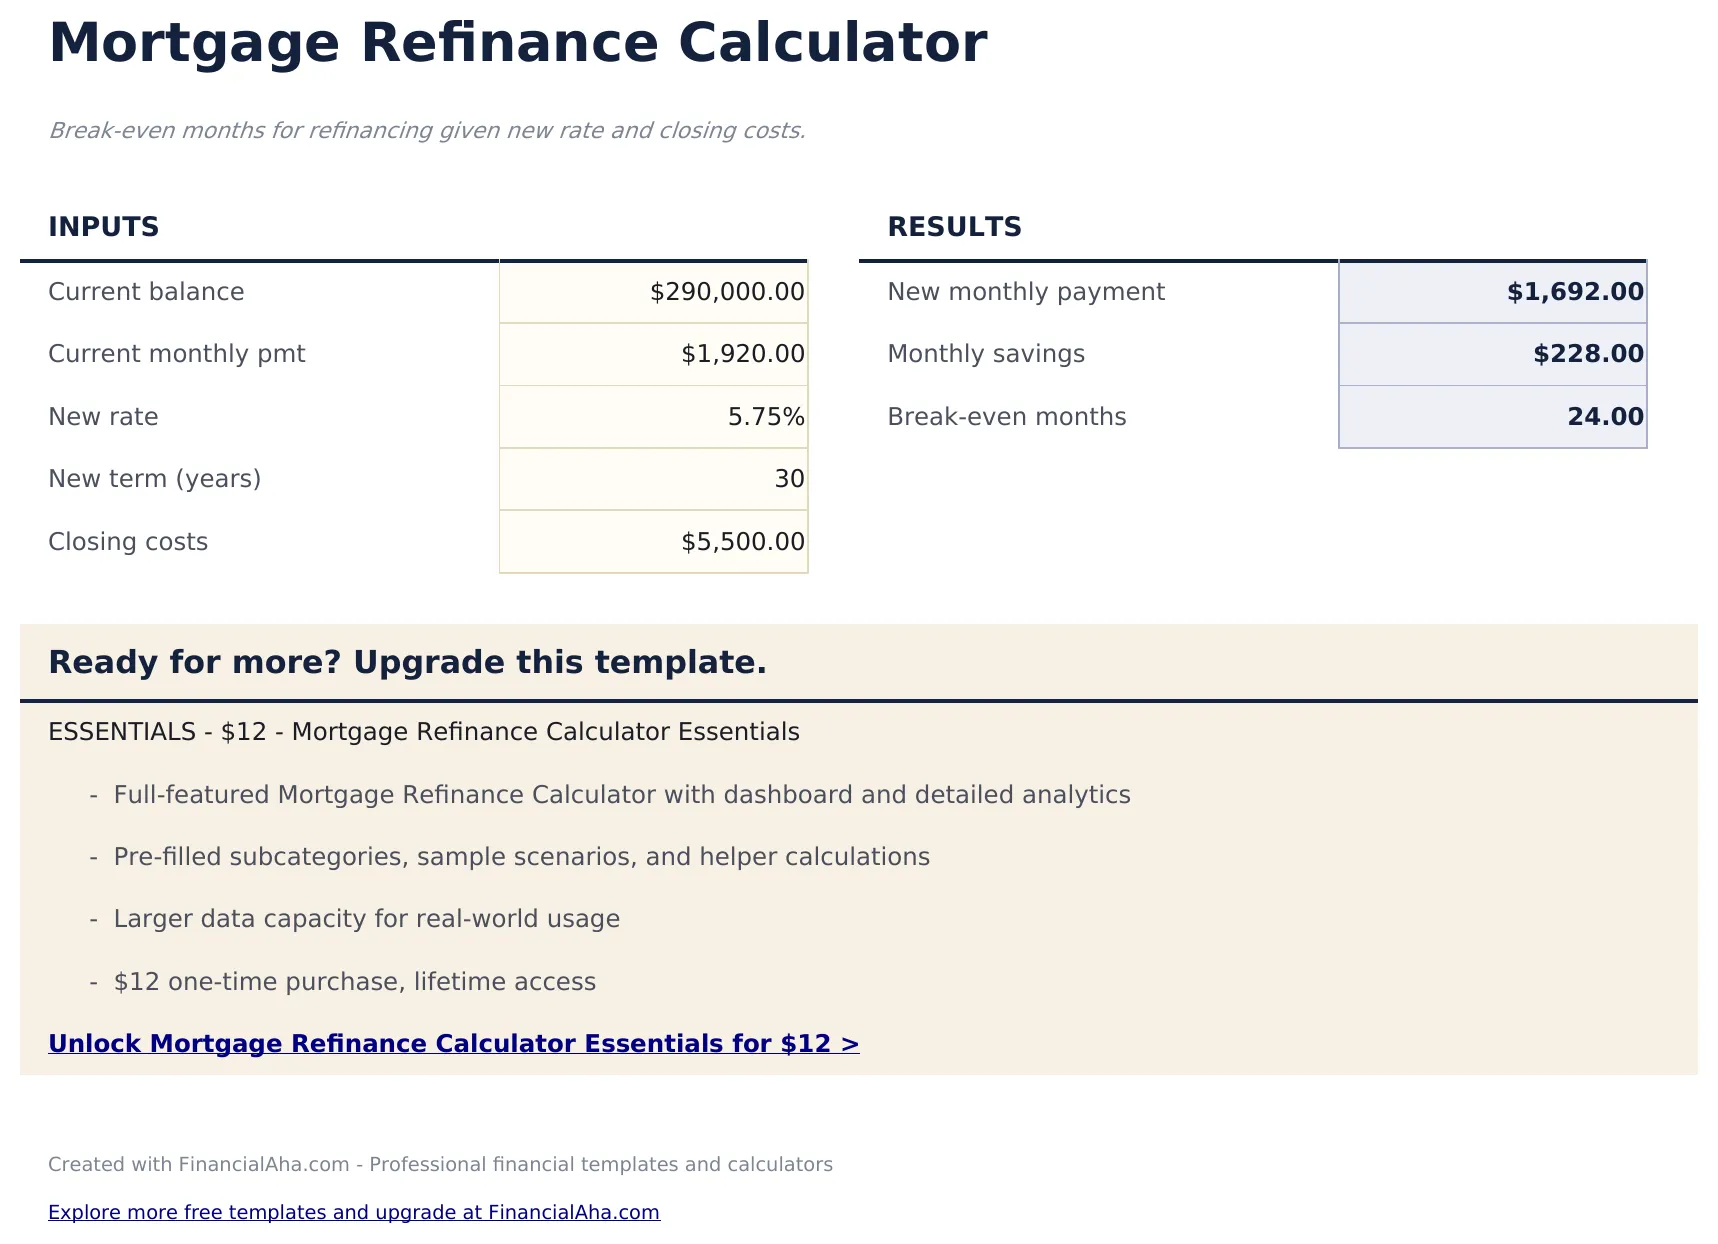This screenshot has height=1244, width=1718.
Task: Select the Break-even months row label
Action: click(1007, 417)
